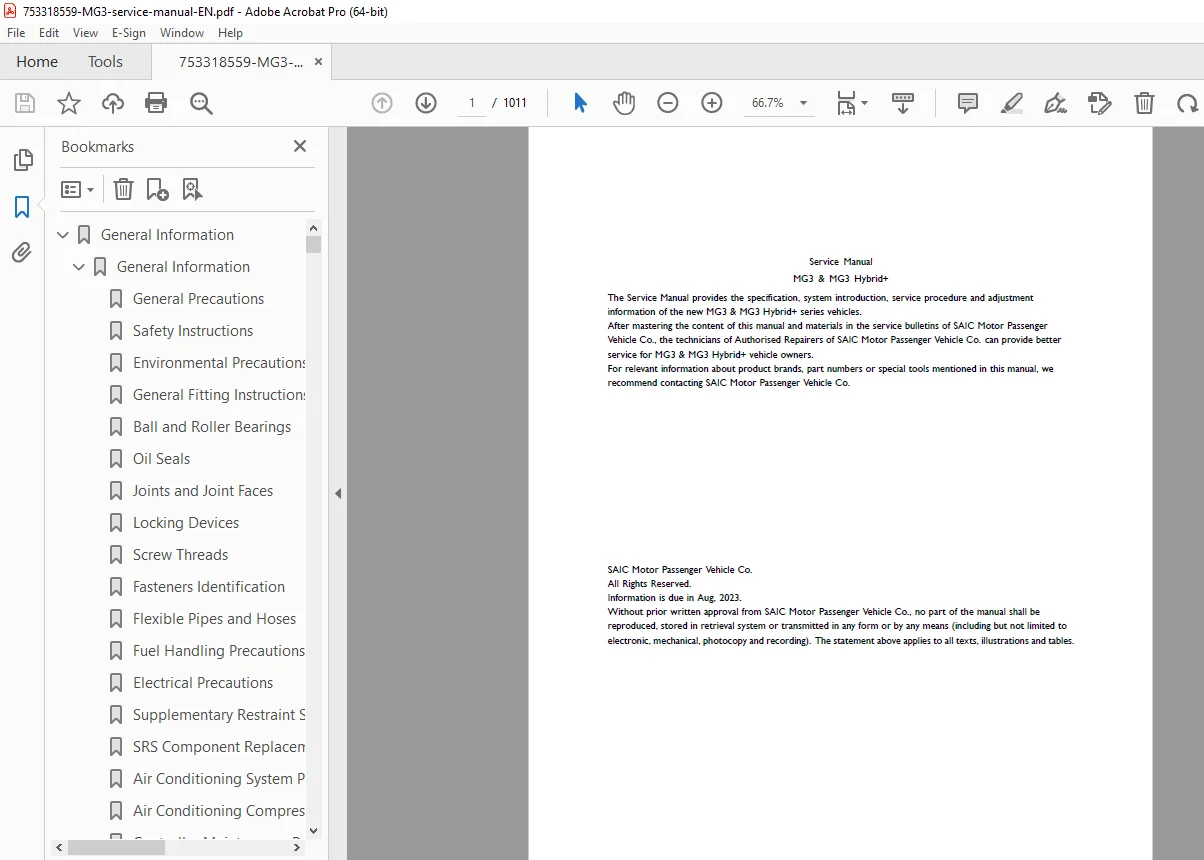This screenshot has width=1204, height=860.
Task: Go to the previous page arrow
Action: (x=382, y=103)
